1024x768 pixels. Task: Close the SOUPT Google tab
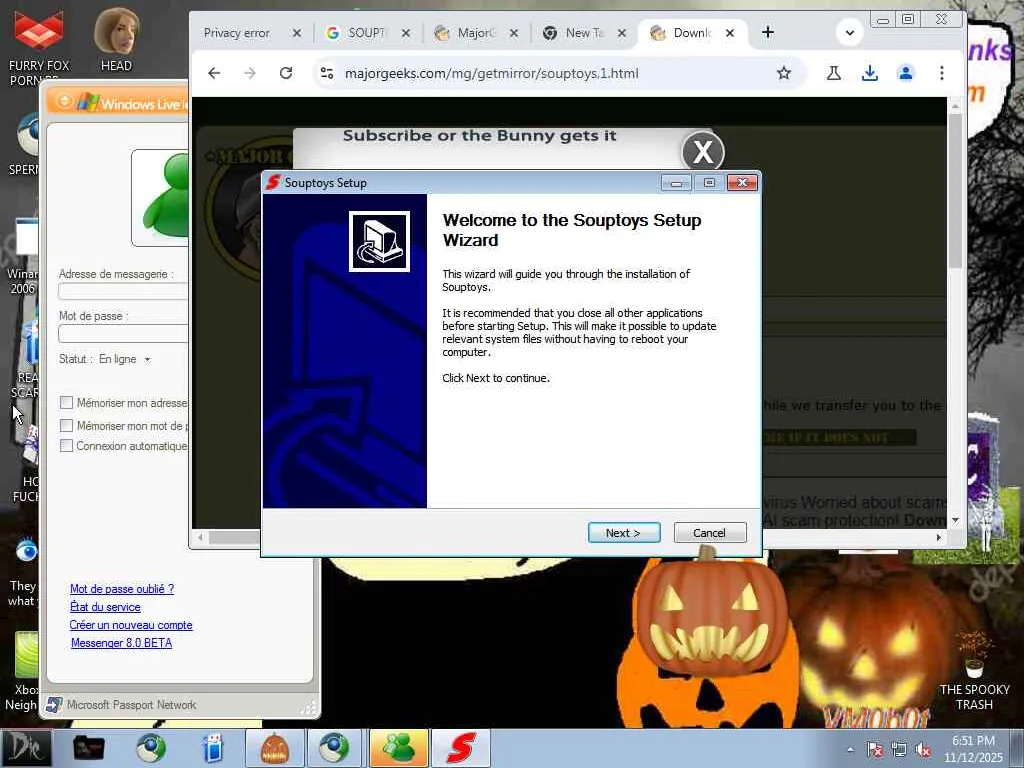coord(406,33)
